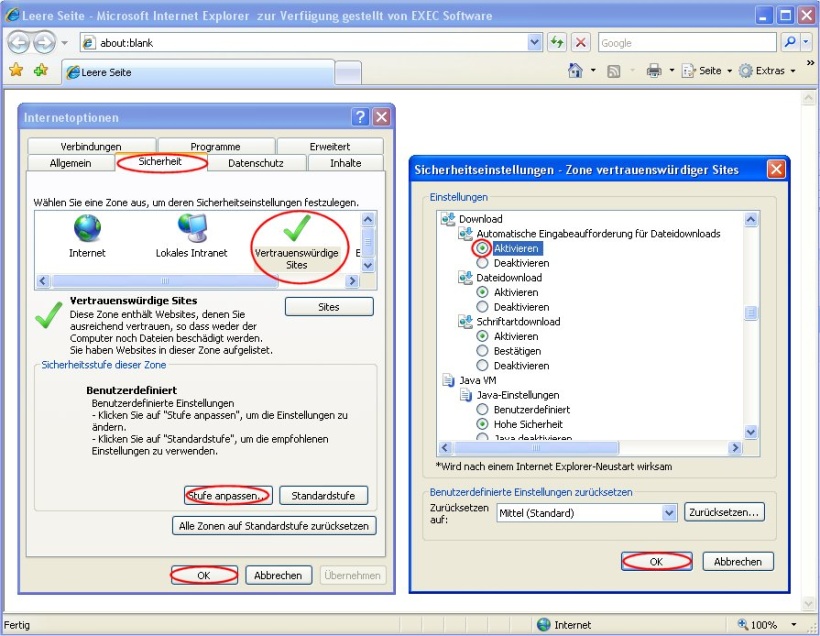Select Aktivieren under Dateidownload
This screenshot has width=820, height=636.
(482, 292)
